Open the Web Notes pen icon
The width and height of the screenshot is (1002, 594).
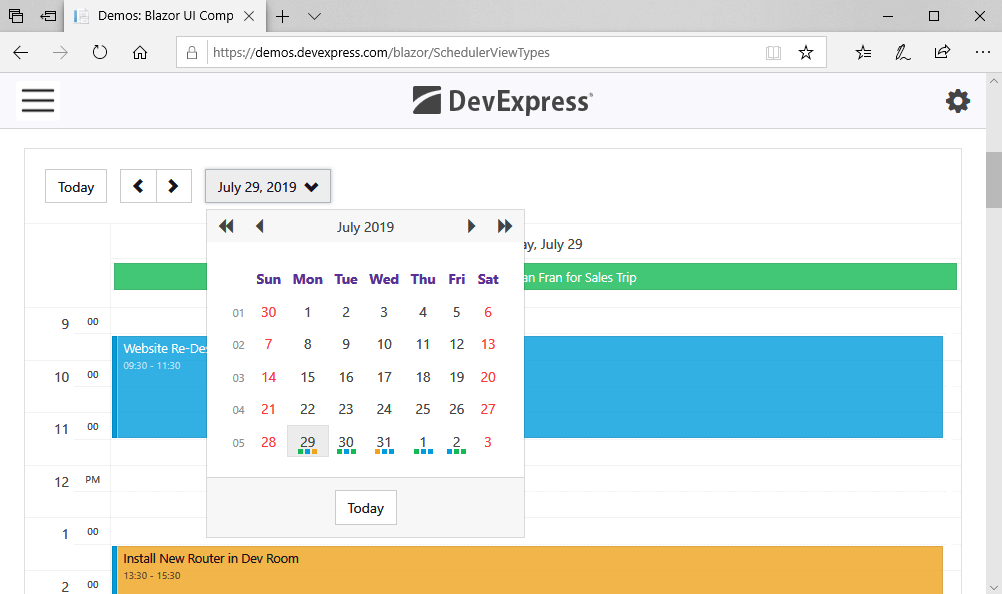tap(902, 51)
